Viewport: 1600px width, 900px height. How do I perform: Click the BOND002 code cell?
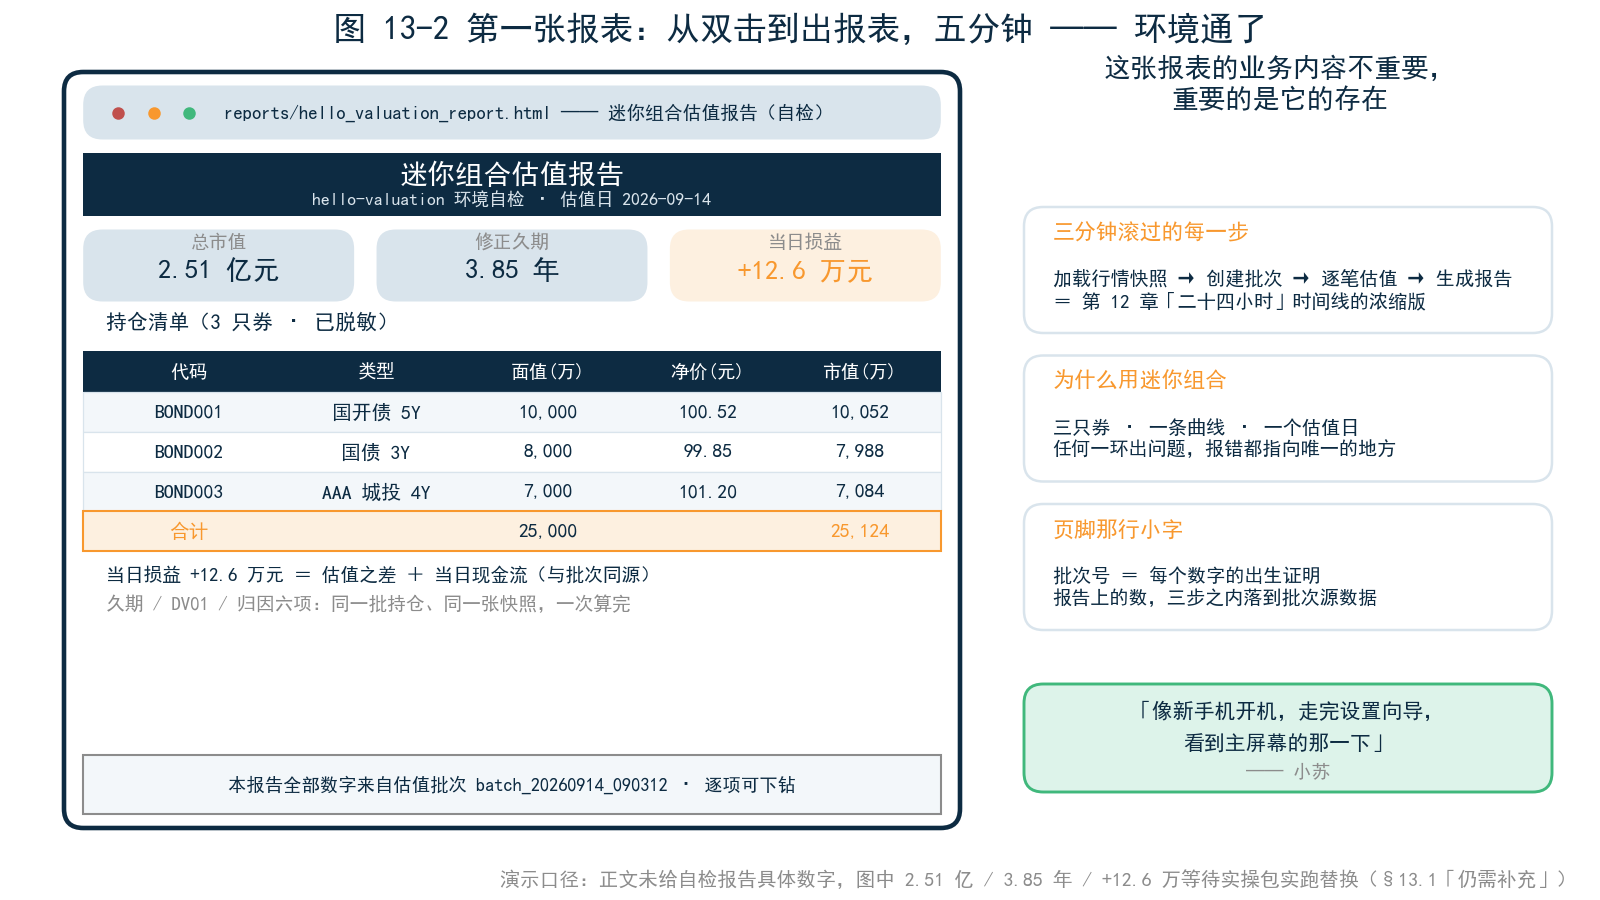coord(188,452)
